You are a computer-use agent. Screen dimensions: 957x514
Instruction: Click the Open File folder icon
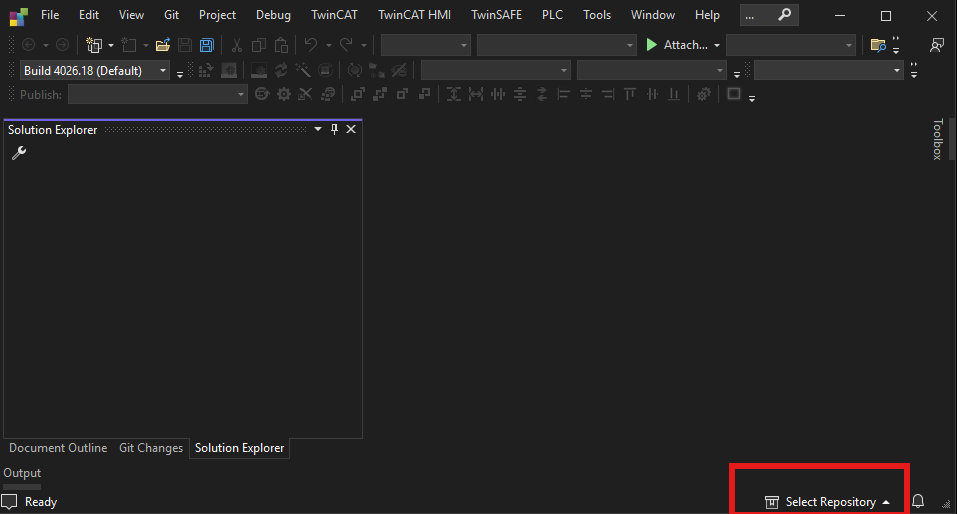click(x=162, y=45)
